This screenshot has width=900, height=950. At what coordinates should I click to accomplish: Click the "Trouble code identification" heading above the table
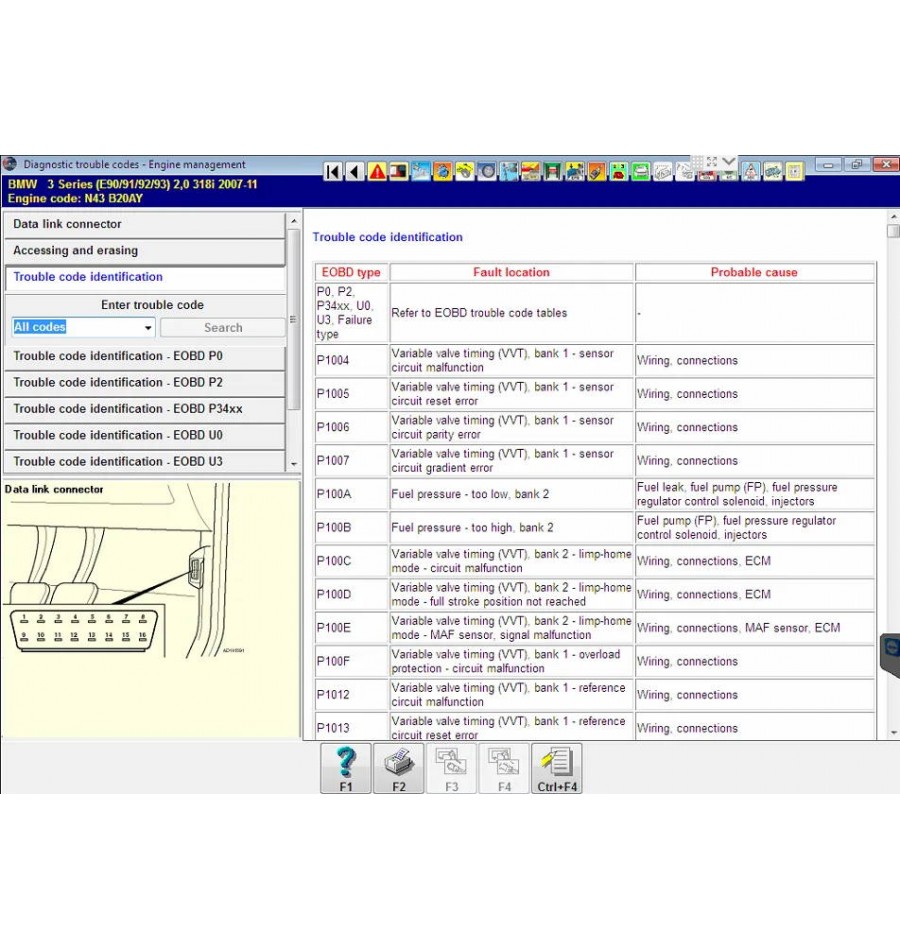click(387, 238)
